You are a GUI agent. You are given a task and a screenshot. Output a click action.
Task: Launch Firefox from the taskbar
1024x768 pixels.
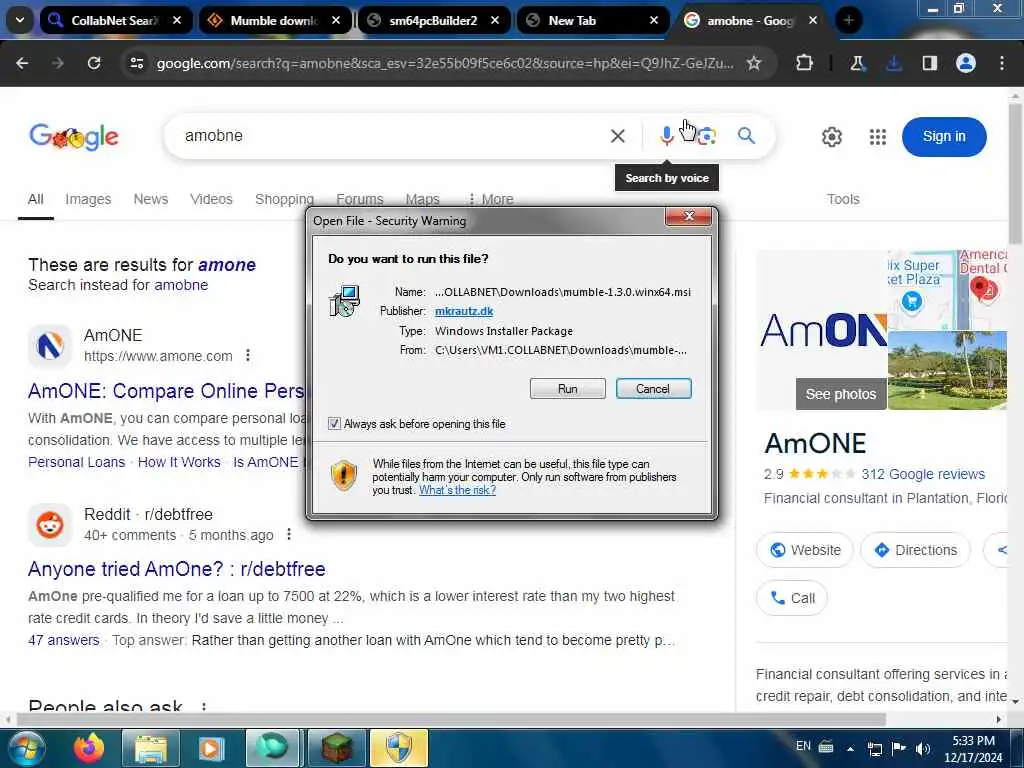point(88,748)
